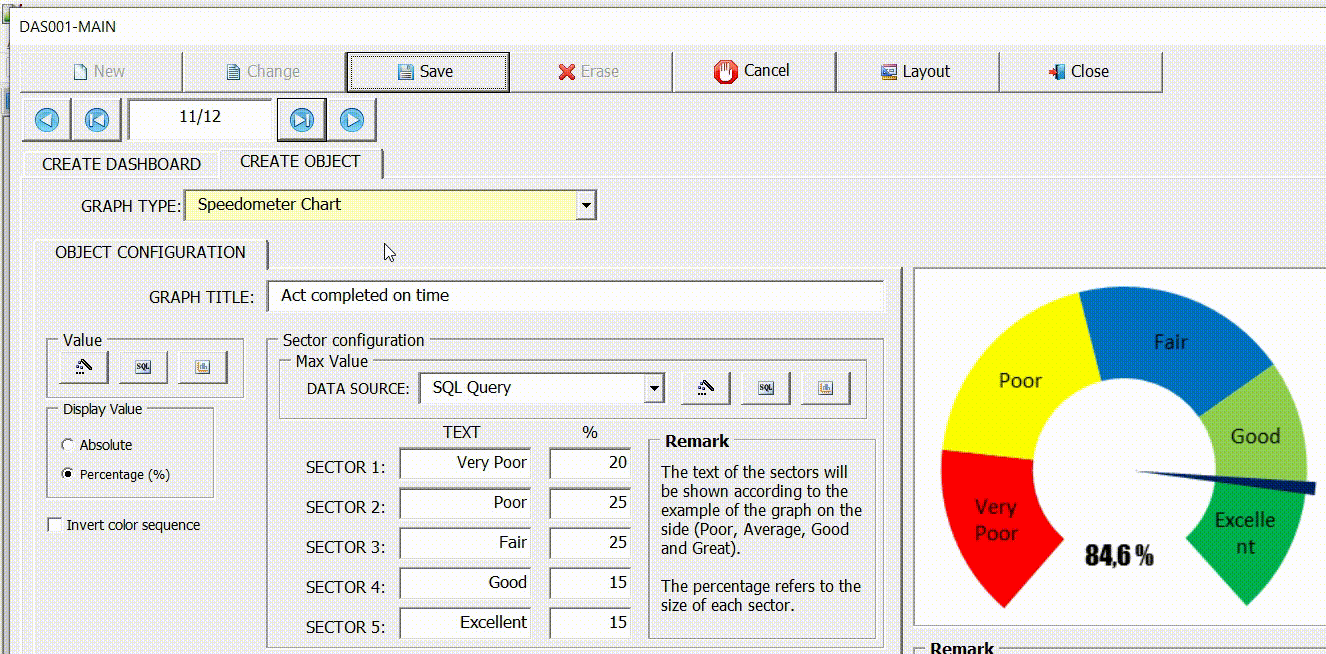Open the Graph Type dropdown
Viewport: 1326px width, 654px height.
click(585, 205)
